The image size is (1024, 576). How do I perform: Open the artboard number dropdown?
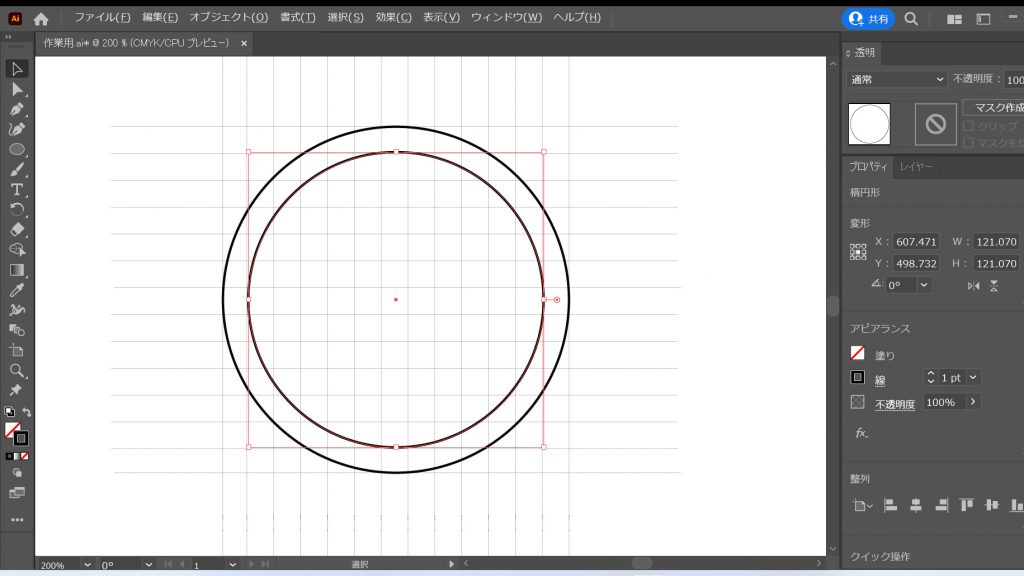tap(232, 564)
